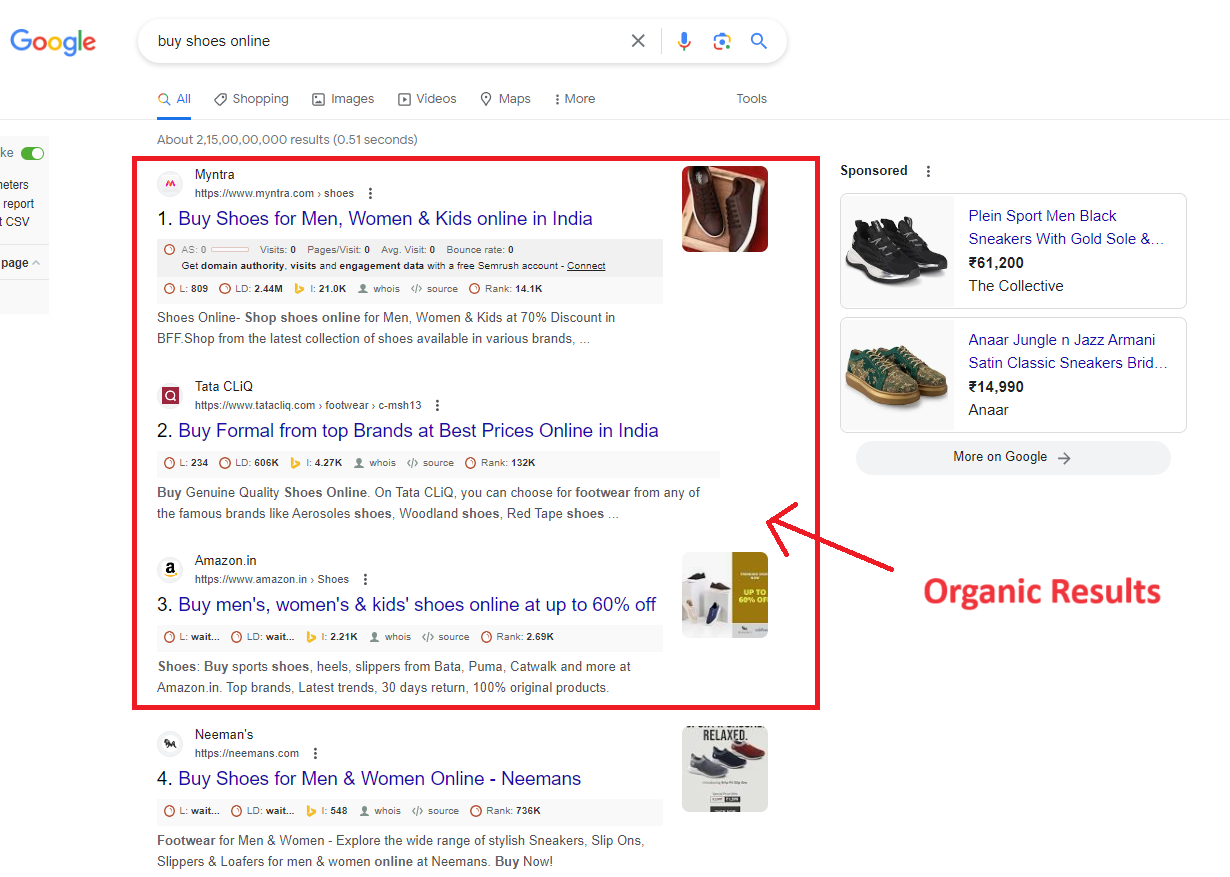
Task: Toggle the green SEO extension switch
Action: [x=33, y=153]
